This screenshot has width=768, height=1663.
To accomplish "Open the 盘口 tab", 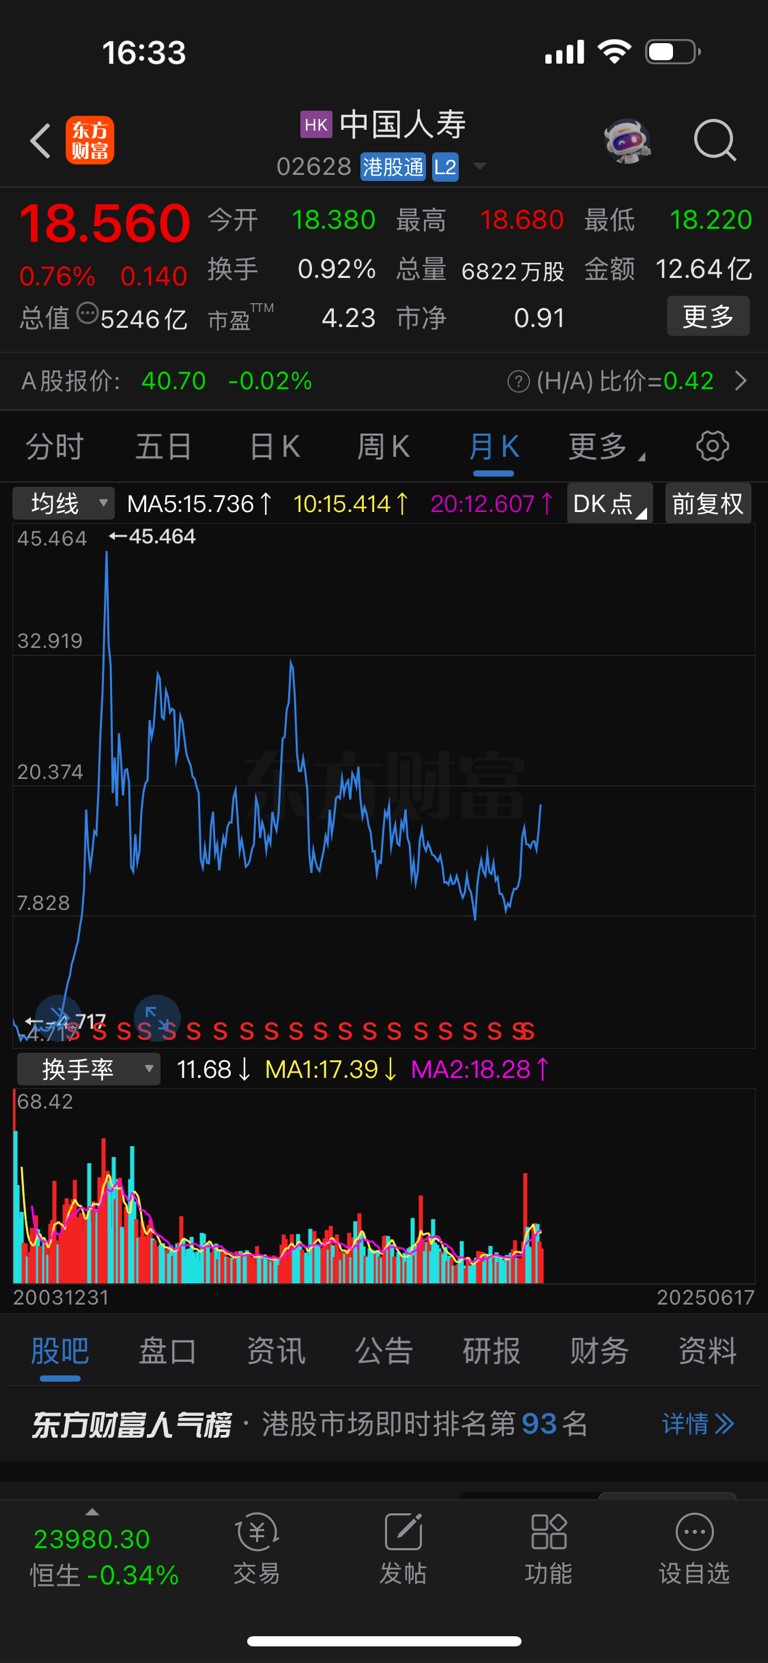I will 167,1351.
